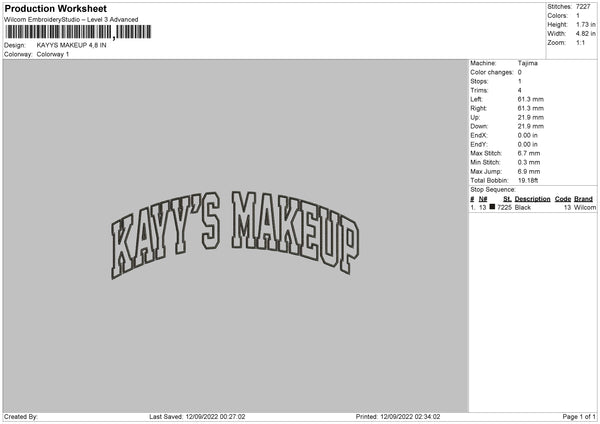The height and width of the screenshot is (424, 600).
Task: Select the Colorway 1 value
Action: pyautogui.click(x=53, y=54)
